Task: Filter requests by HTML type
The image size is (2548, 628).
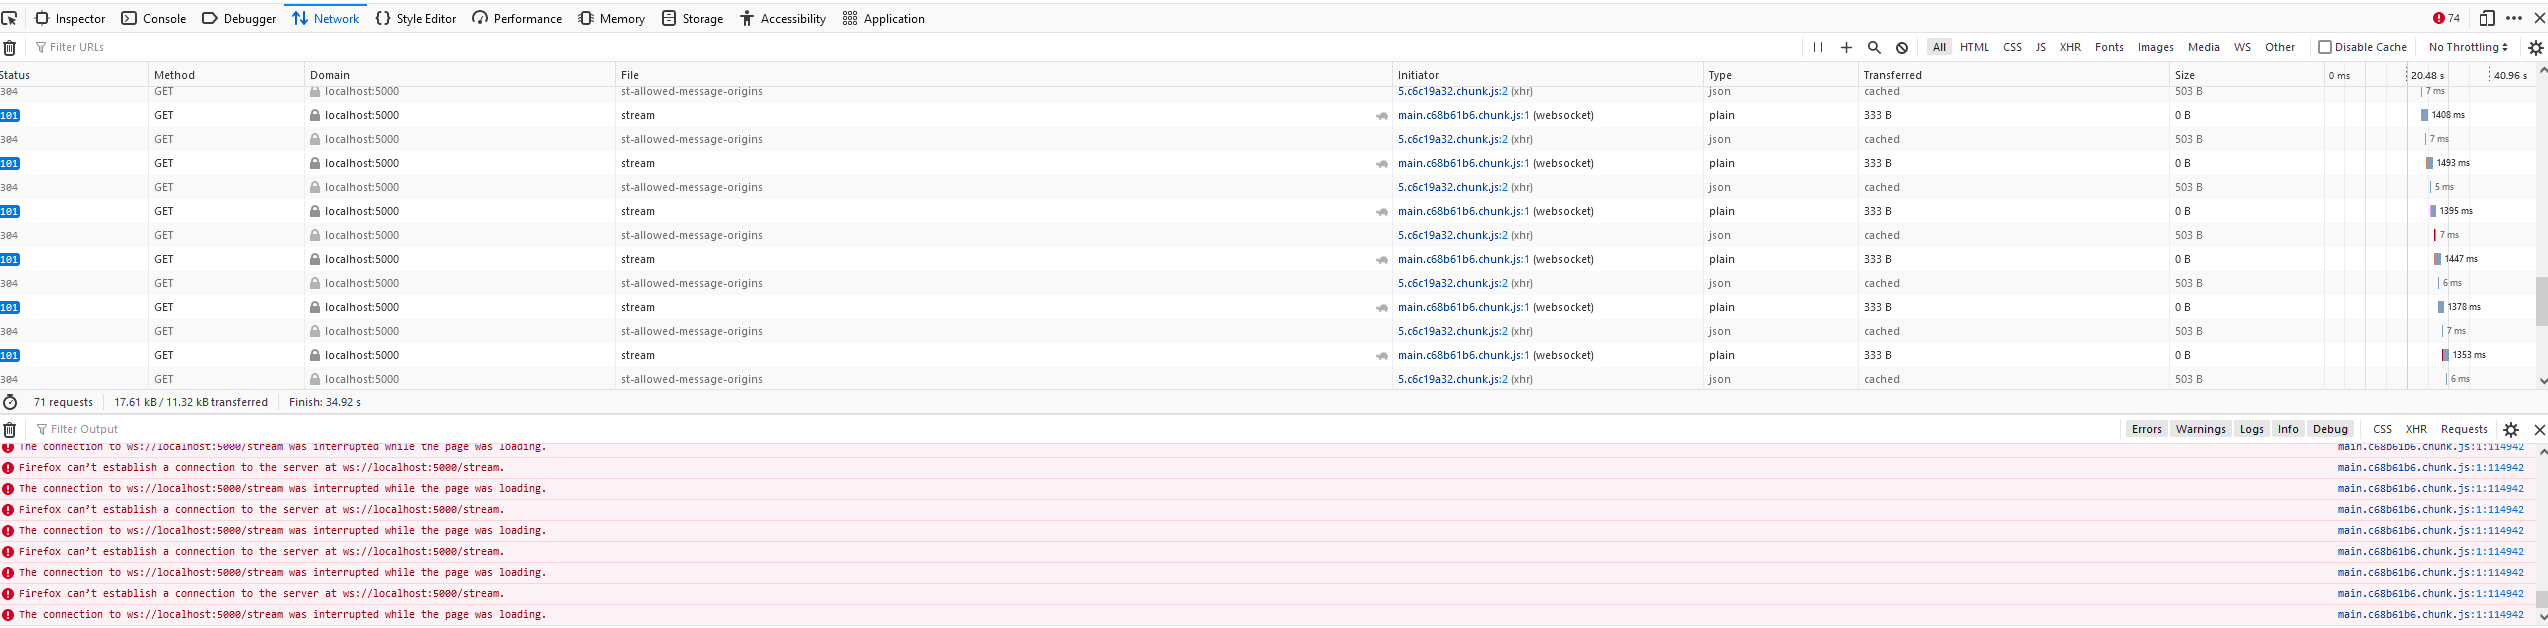Action: click(1974, 47)
